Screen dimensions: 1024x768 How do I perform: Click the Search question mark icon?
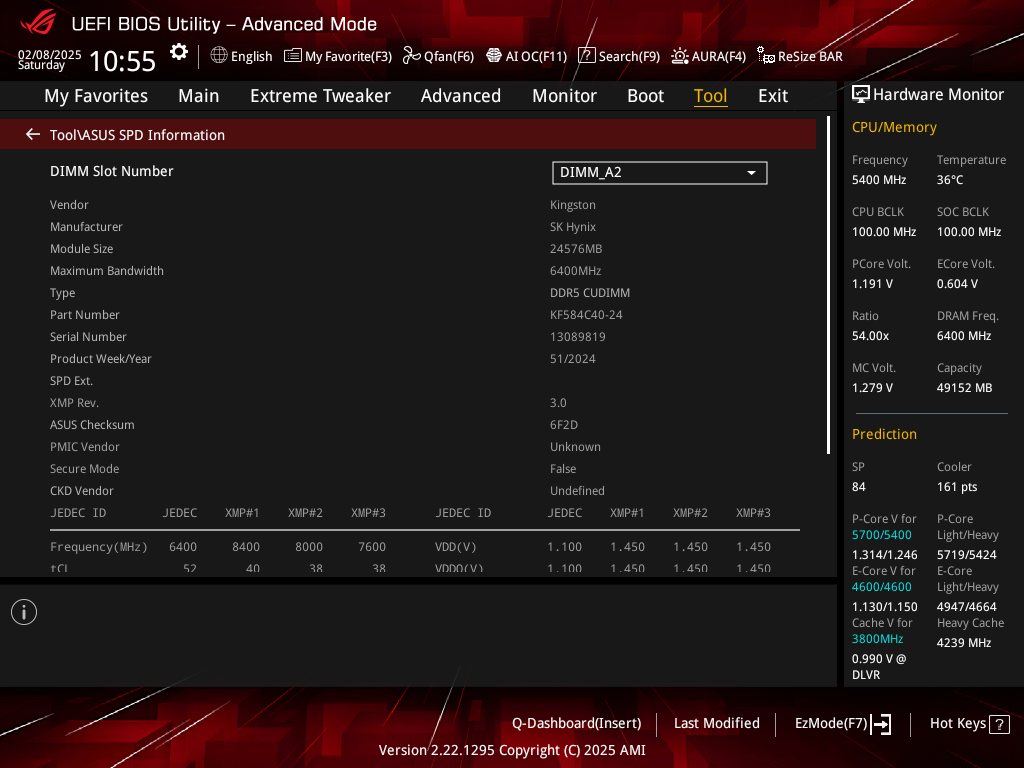586,56
